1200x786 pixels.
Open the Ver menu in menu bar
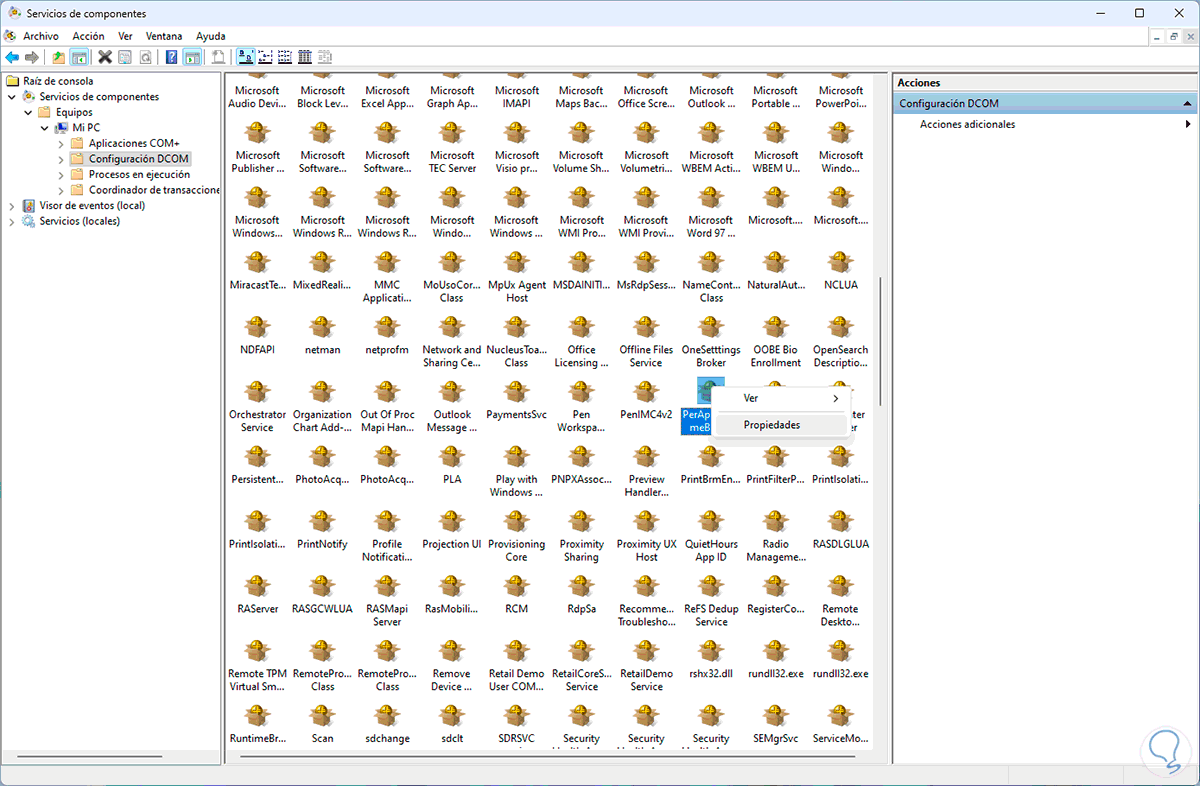[x=125, y=36]
